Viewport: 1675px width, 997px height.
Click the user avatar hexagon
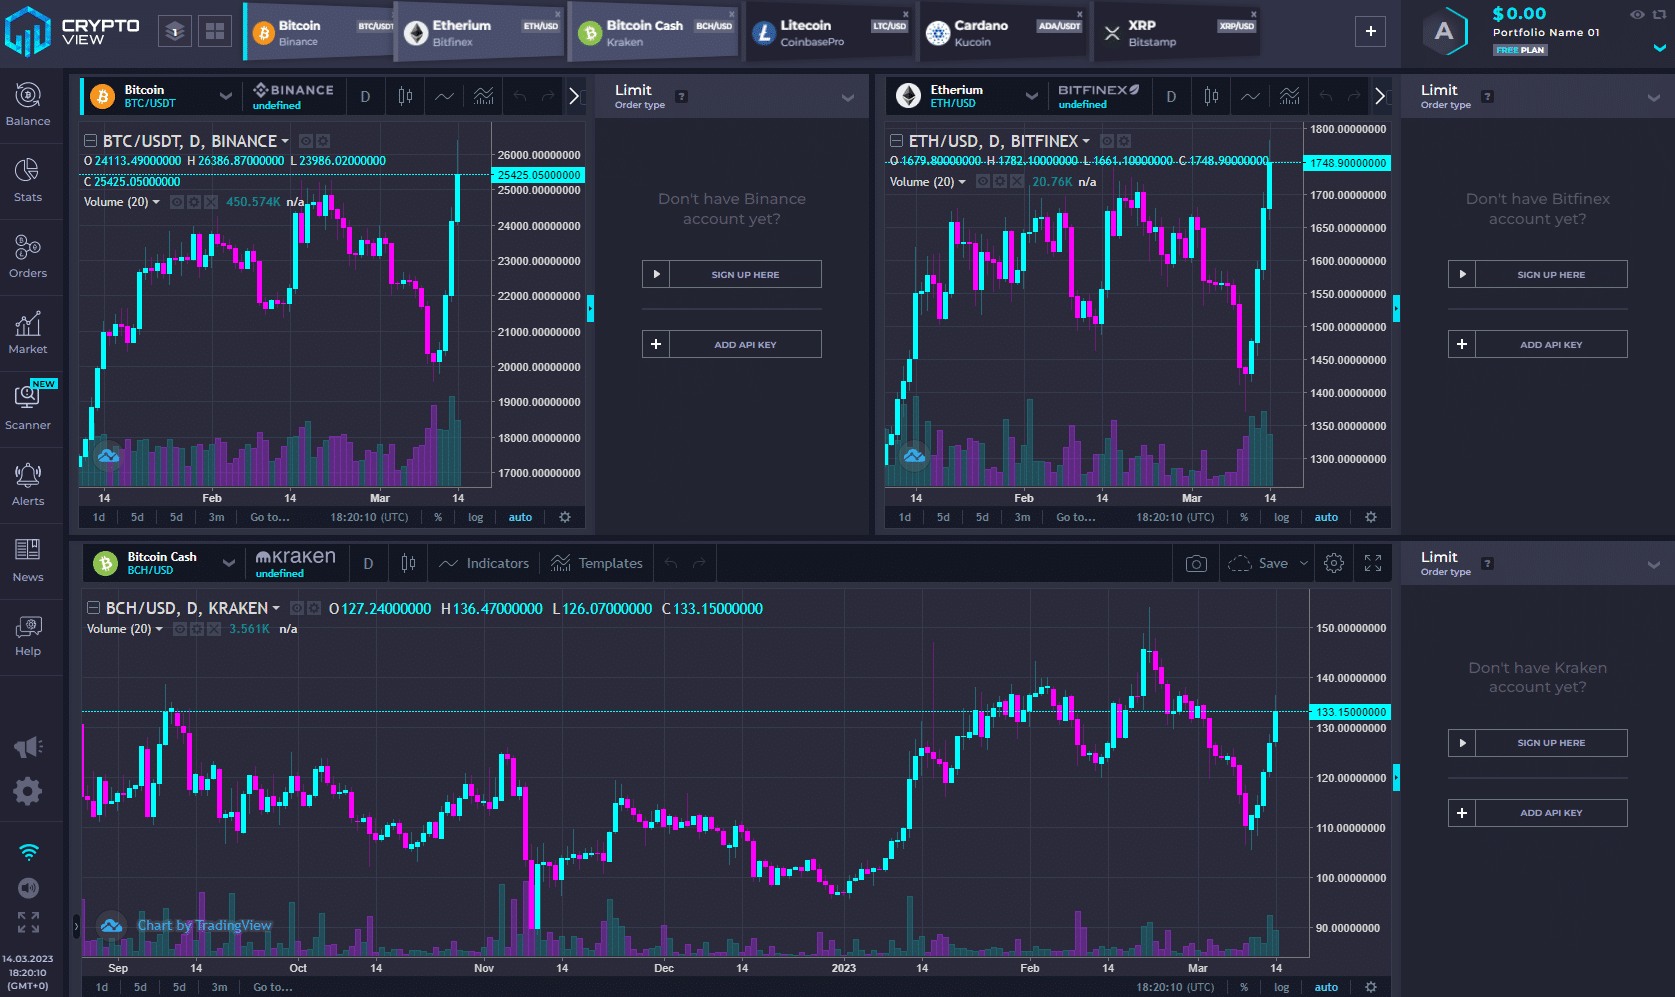[1444, 31]
